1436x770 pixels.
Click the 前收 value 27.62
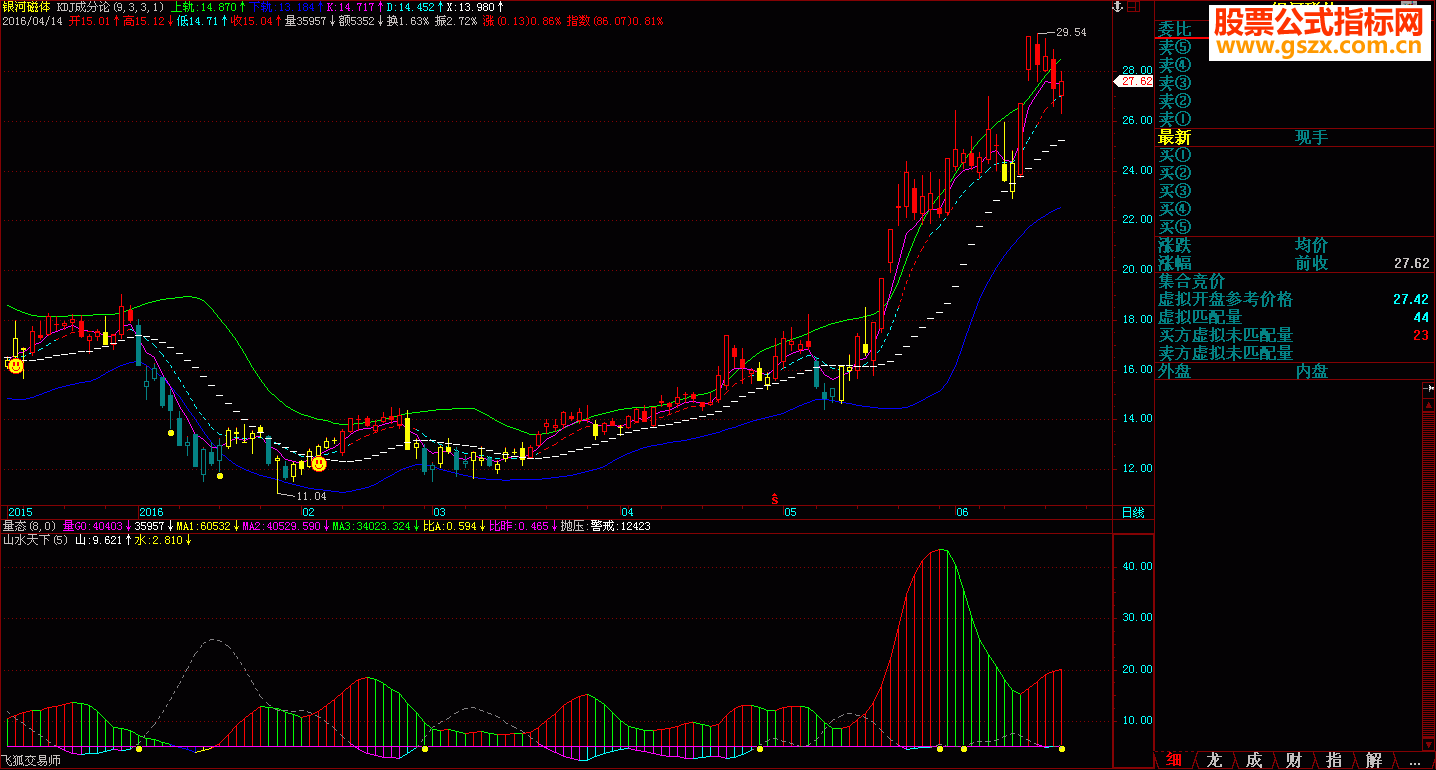1411,263
